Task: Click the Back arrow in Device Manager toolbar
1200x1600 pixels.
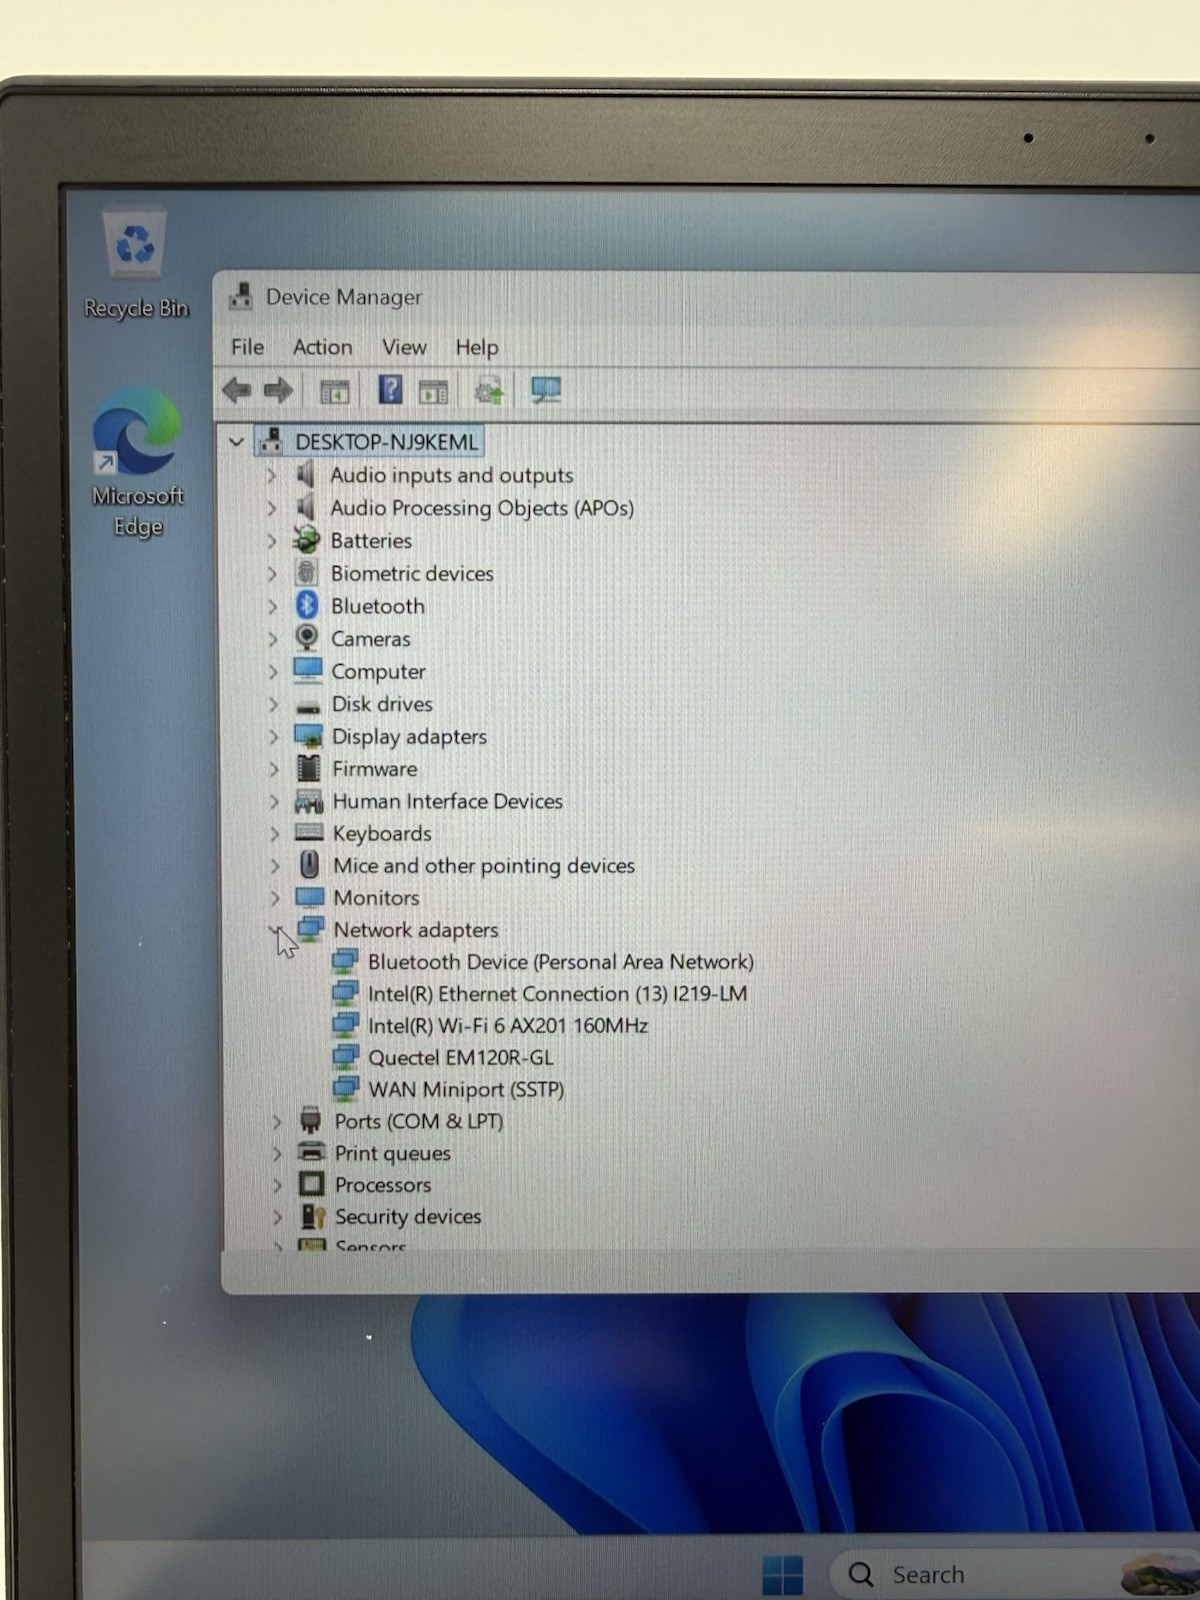Action: (237, 390)
